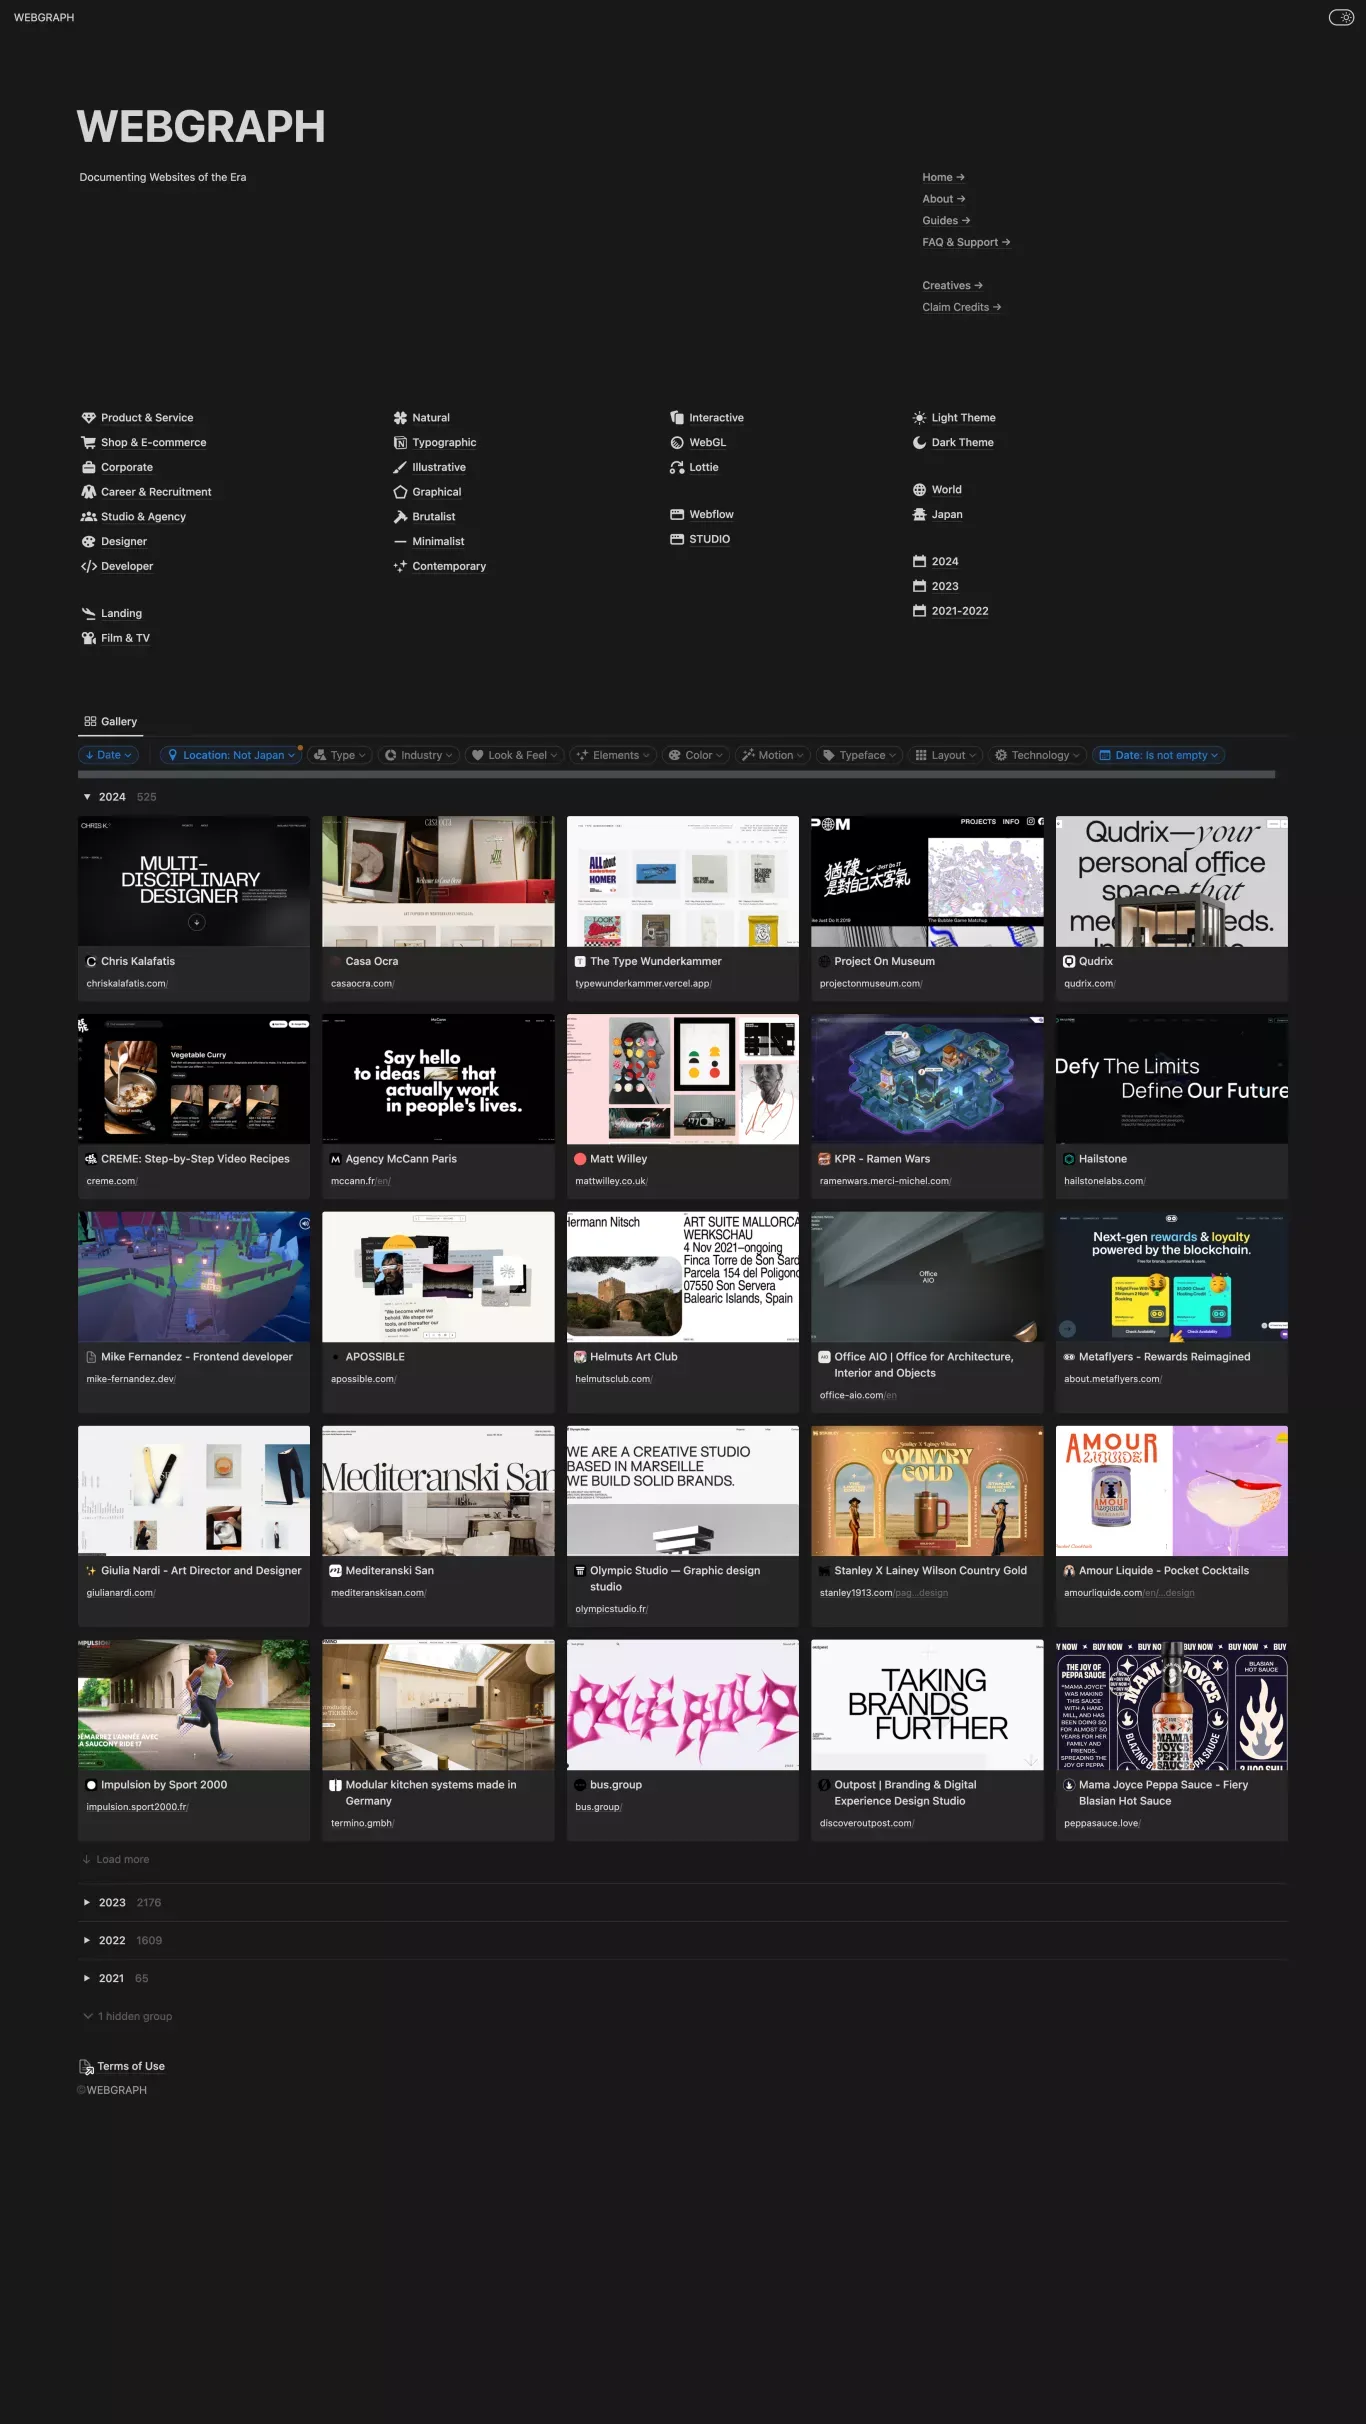Click the Load more button
Image resolution: width=1366 pixels, height=2424 pixels.
point(116,1859)
